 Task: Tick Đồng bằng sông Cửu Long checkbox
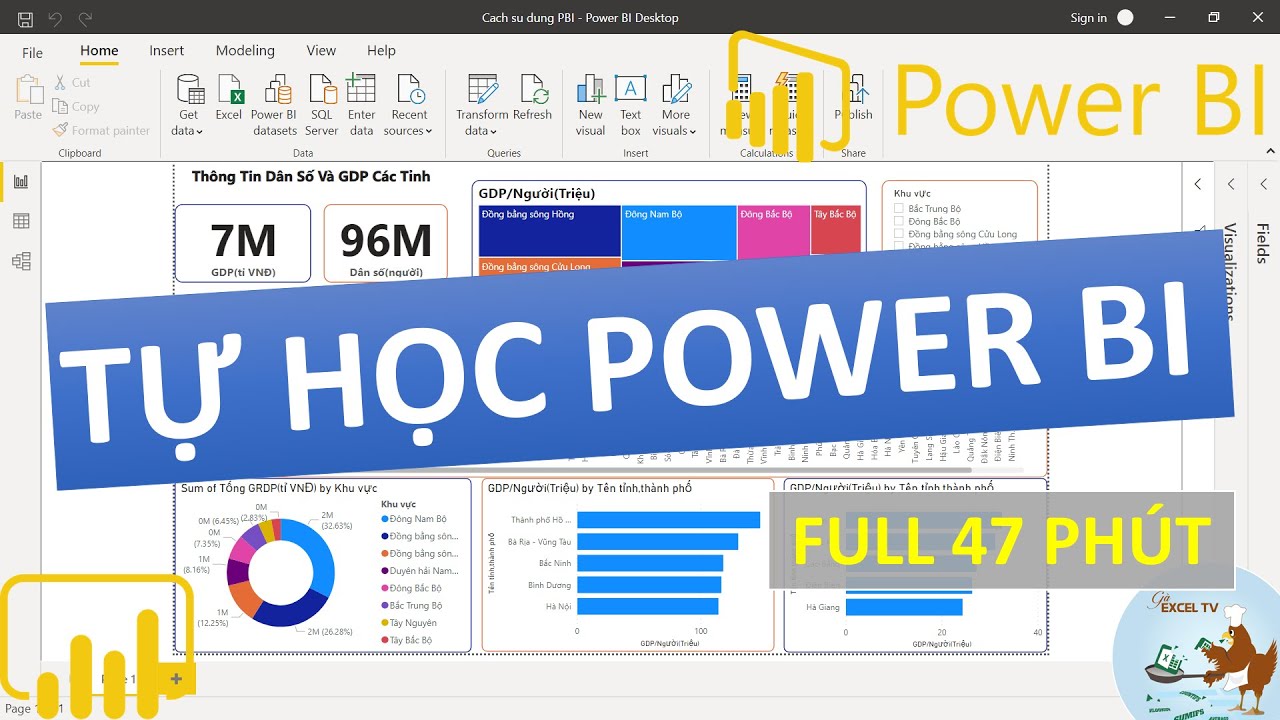[x=898, y=234]
